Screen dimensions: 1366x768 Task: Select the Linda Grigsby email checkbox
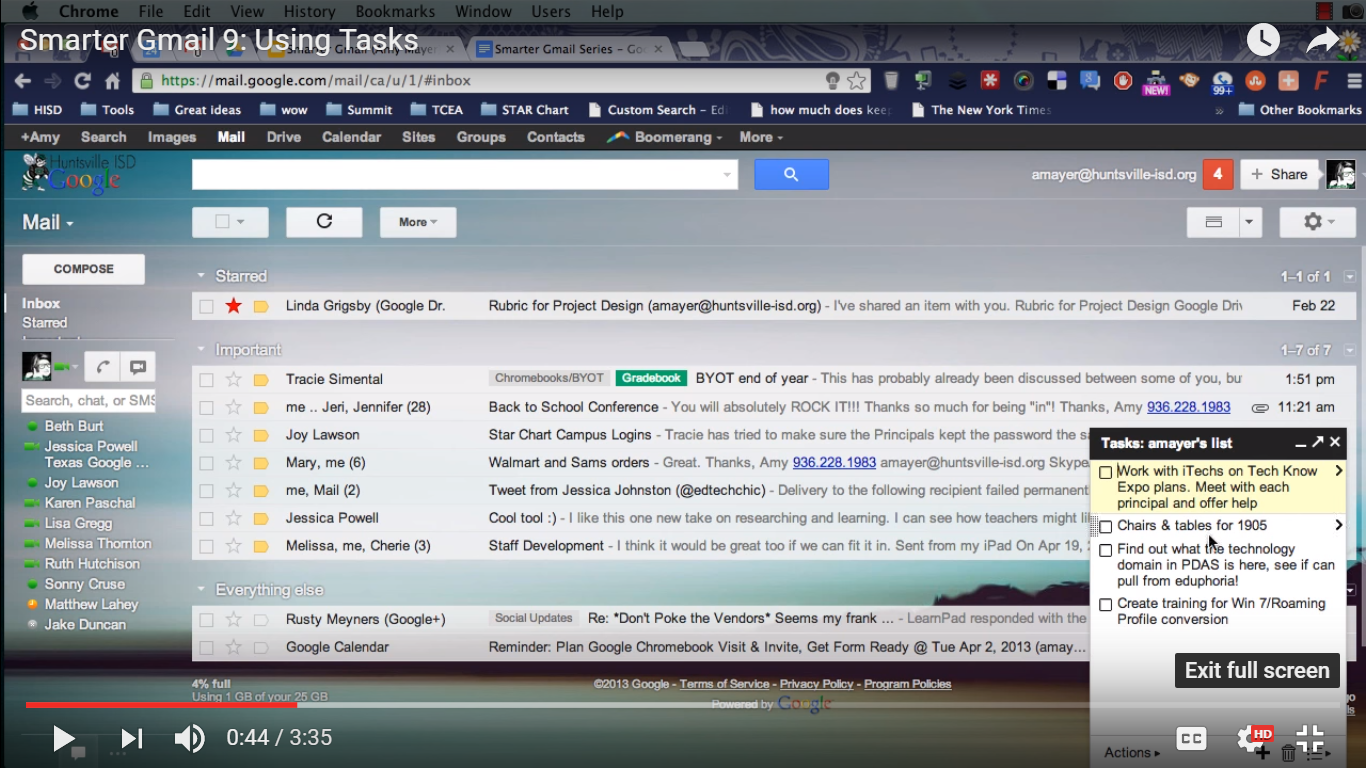(x=206, y=307)
